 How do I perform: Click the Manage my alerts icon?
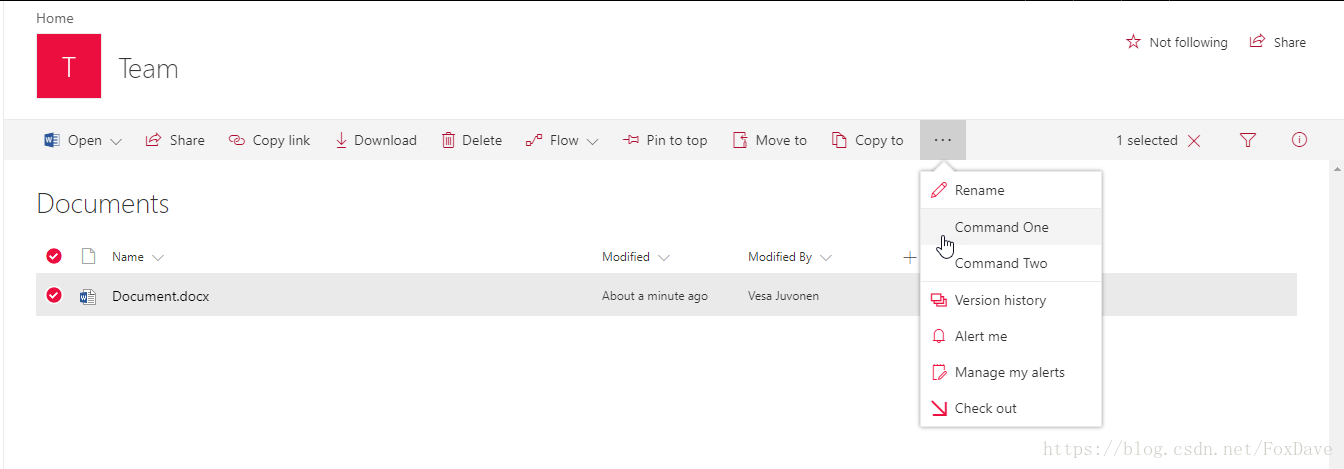pos(938,372)
